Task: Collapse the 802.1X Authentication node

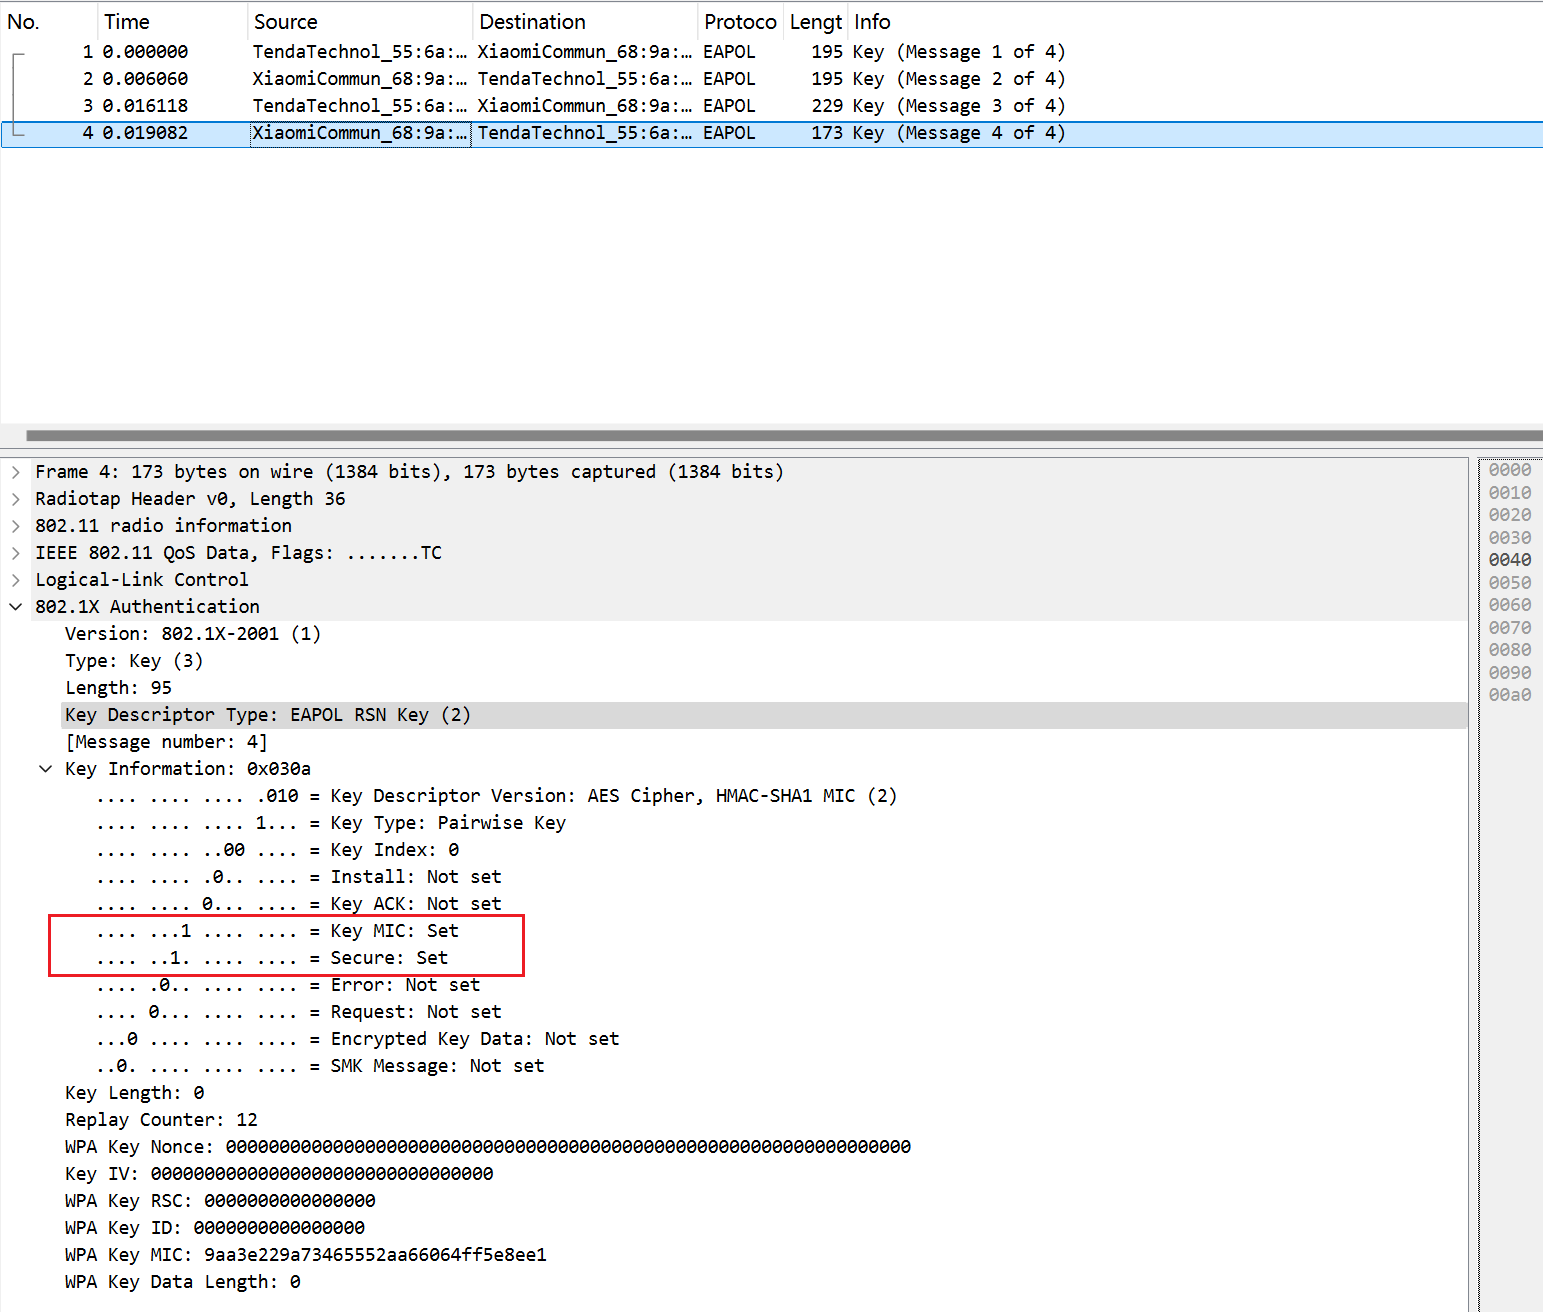Action: pyautogui.click(x=16, y=607)
